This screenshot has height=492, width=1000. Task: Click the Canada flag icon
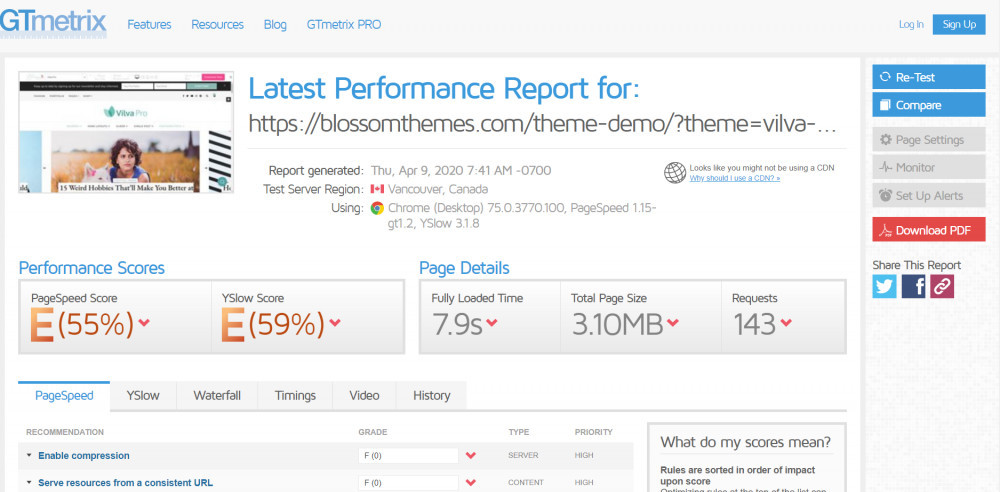coord(377,189)
